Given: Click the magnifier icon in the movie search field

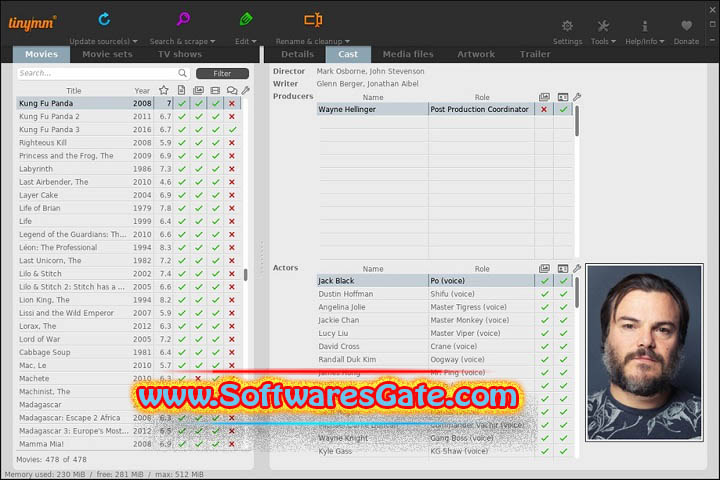Looking at the screenshot, I should pos(182,73).
